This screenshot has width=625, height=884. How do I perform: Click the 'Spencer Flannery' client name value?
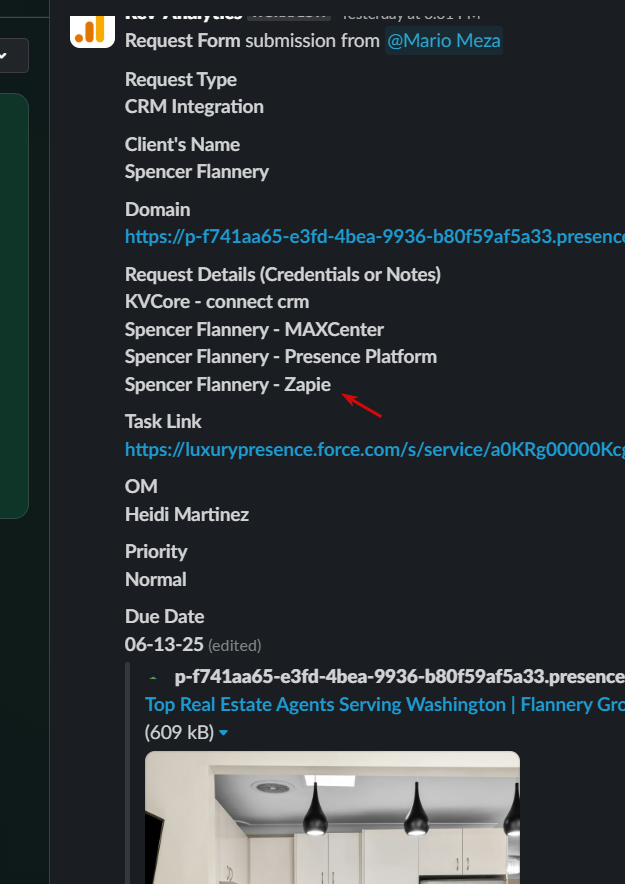tap(197, 171)
